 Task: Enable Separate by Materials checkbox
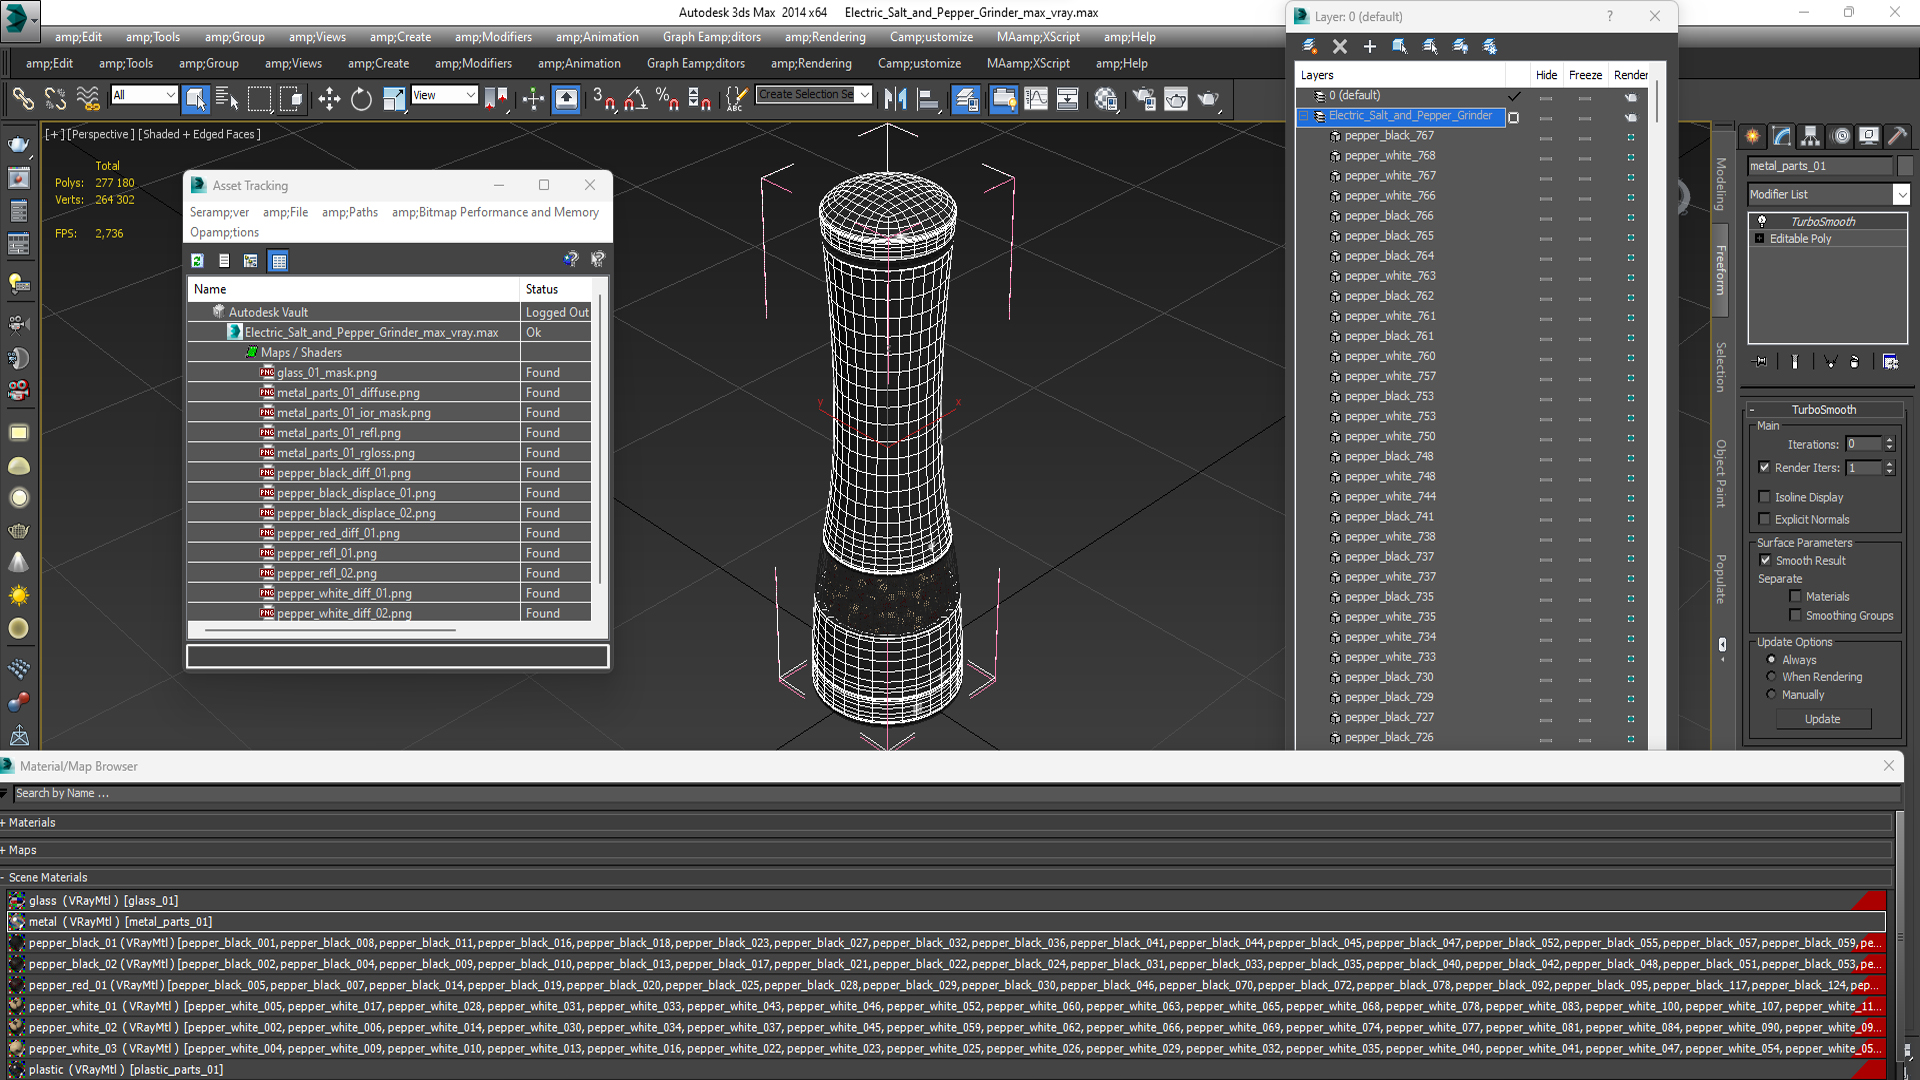[1795, 596]
